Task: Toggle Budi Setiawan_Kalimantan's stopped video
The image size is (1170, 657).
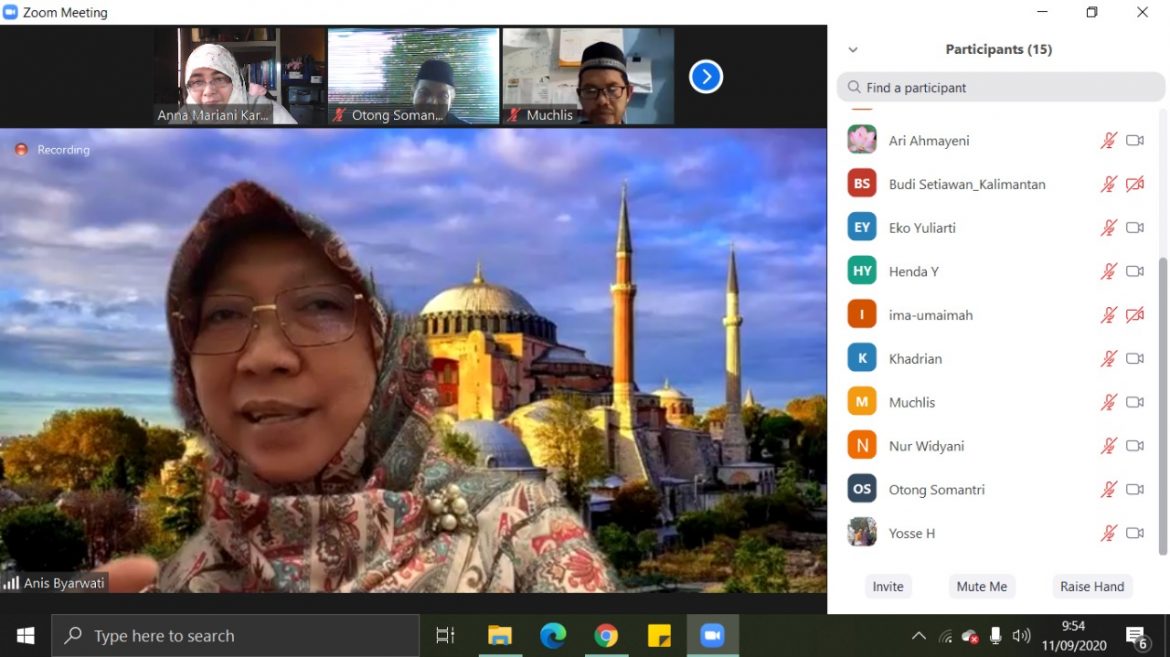Action: click(1135, 184)
